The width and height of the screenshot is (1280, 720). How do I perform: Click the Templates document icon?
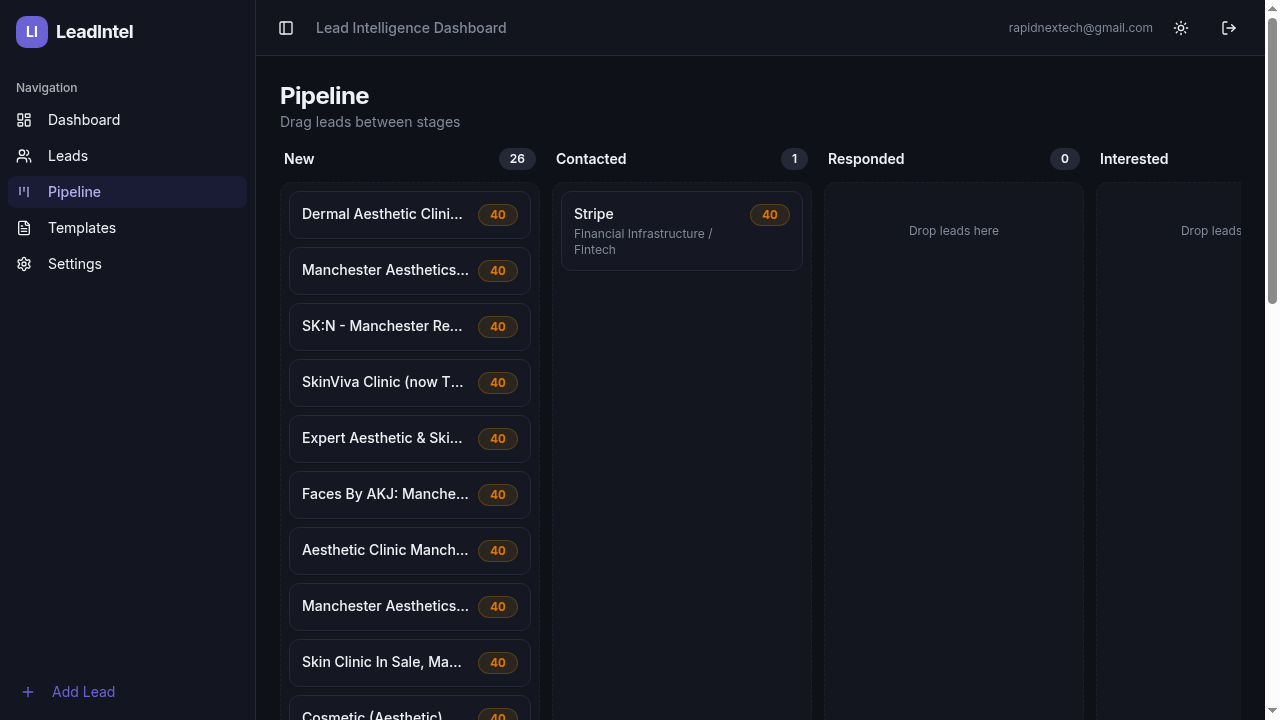[24, 228]
